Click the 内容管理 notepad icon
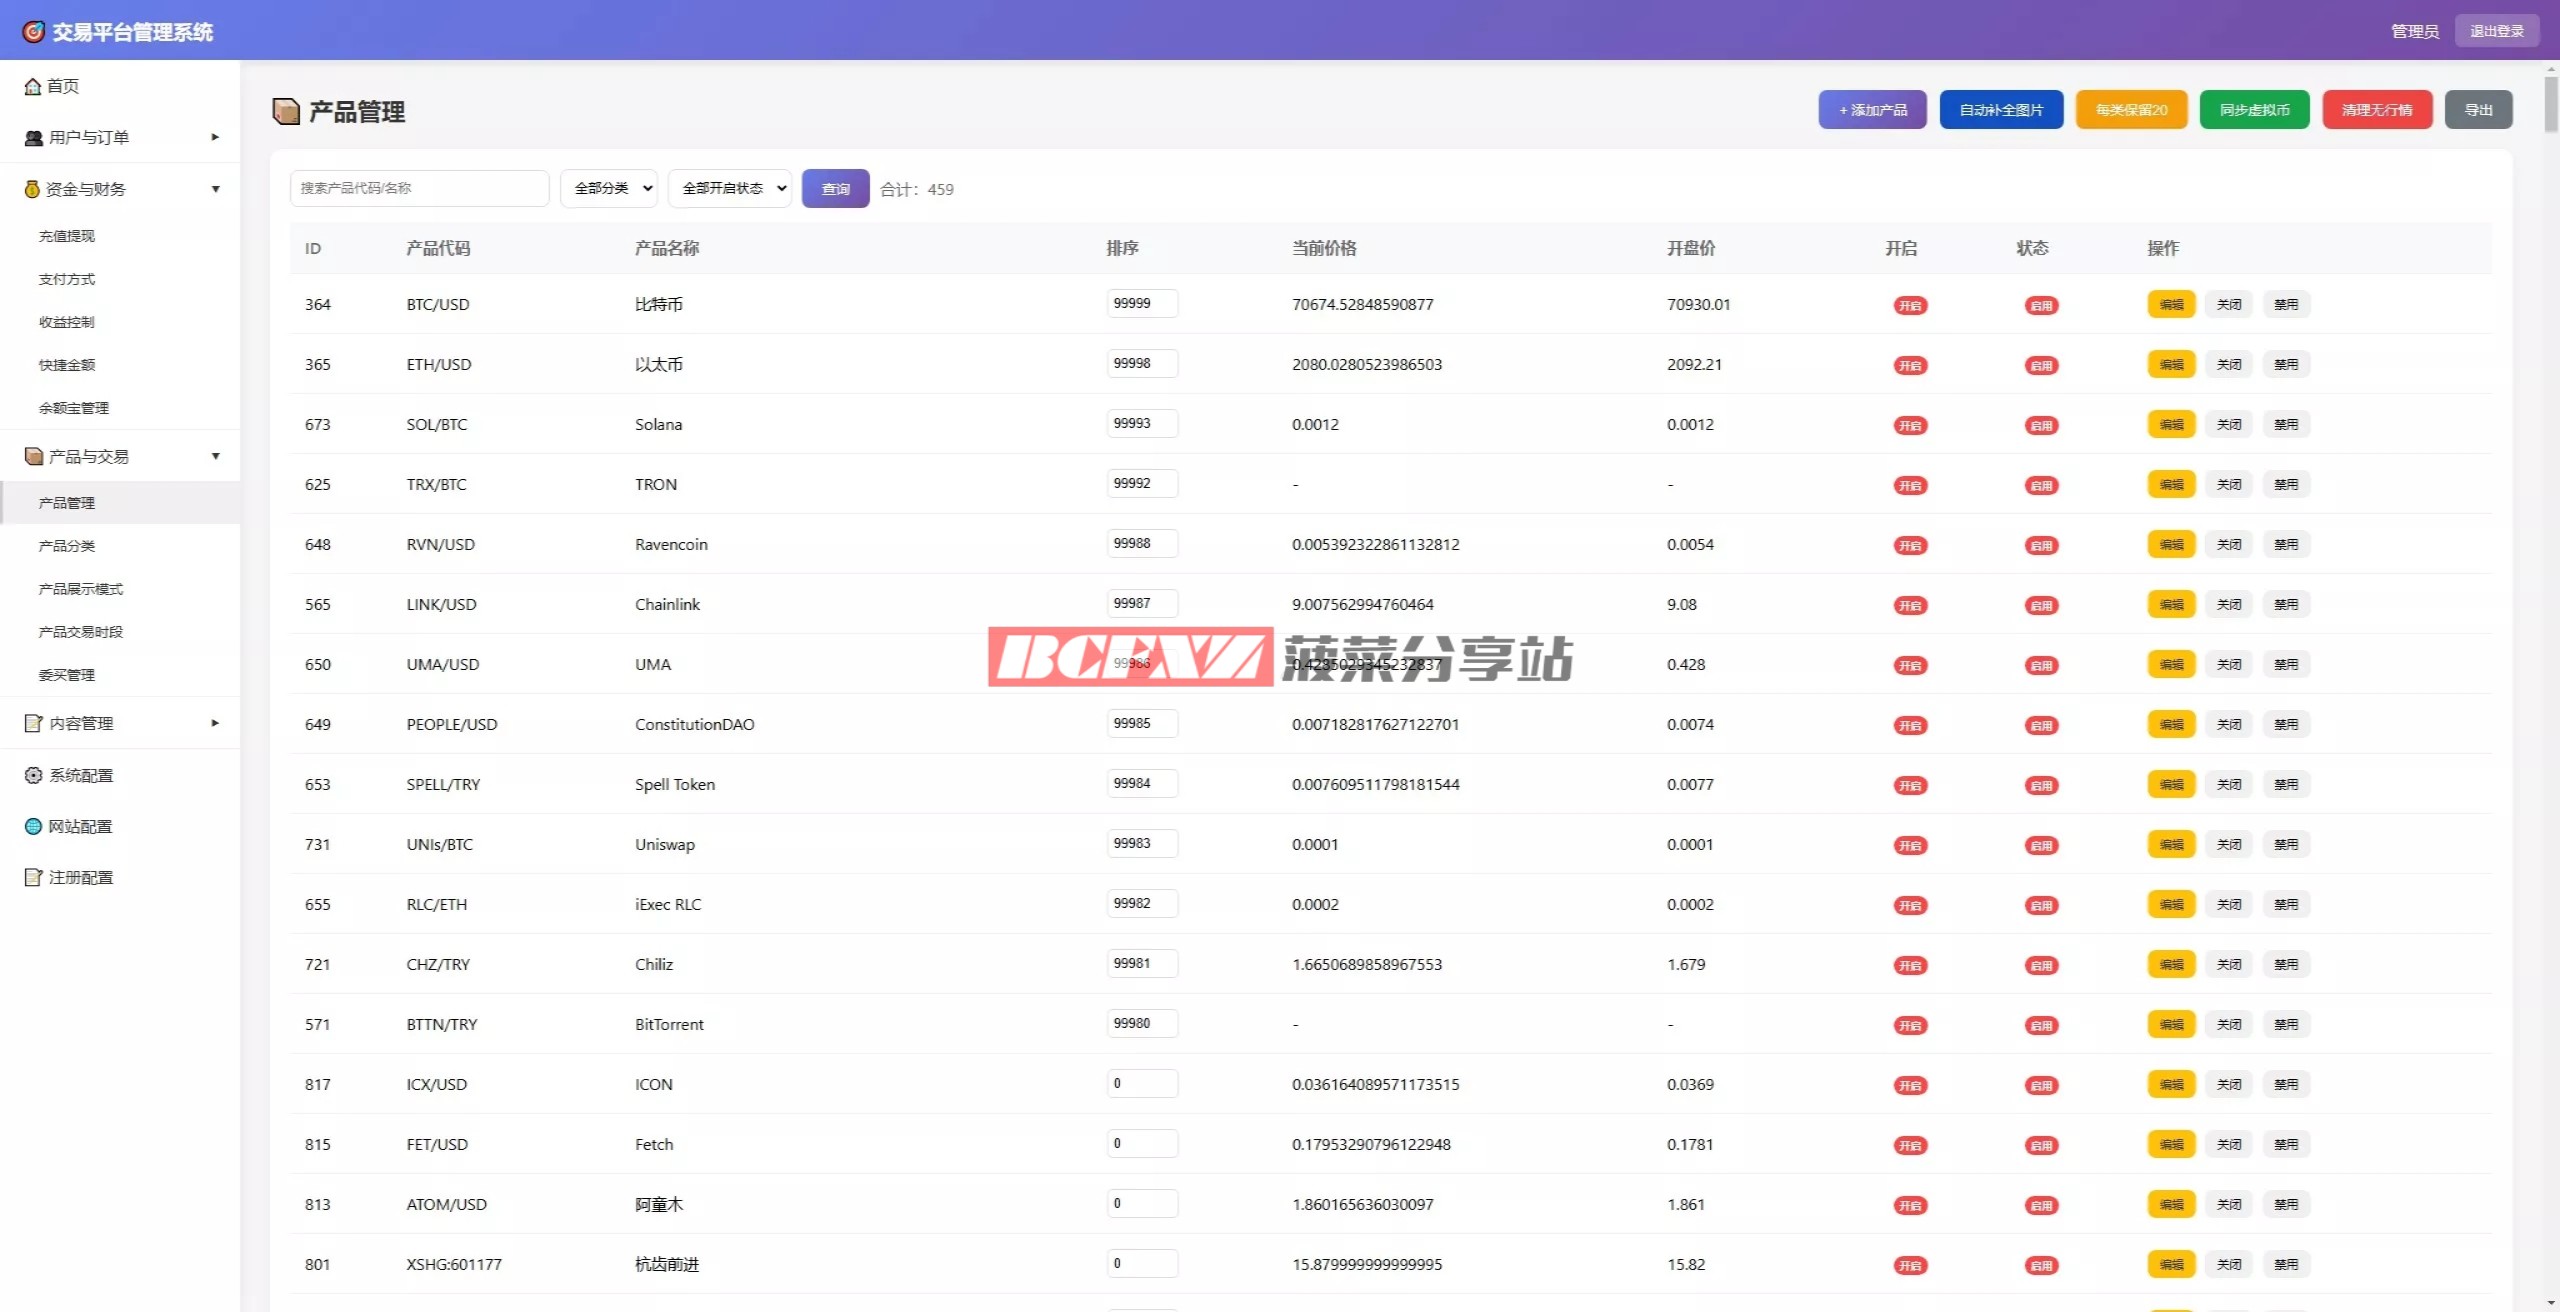2560x1312 pixels. 34,723
